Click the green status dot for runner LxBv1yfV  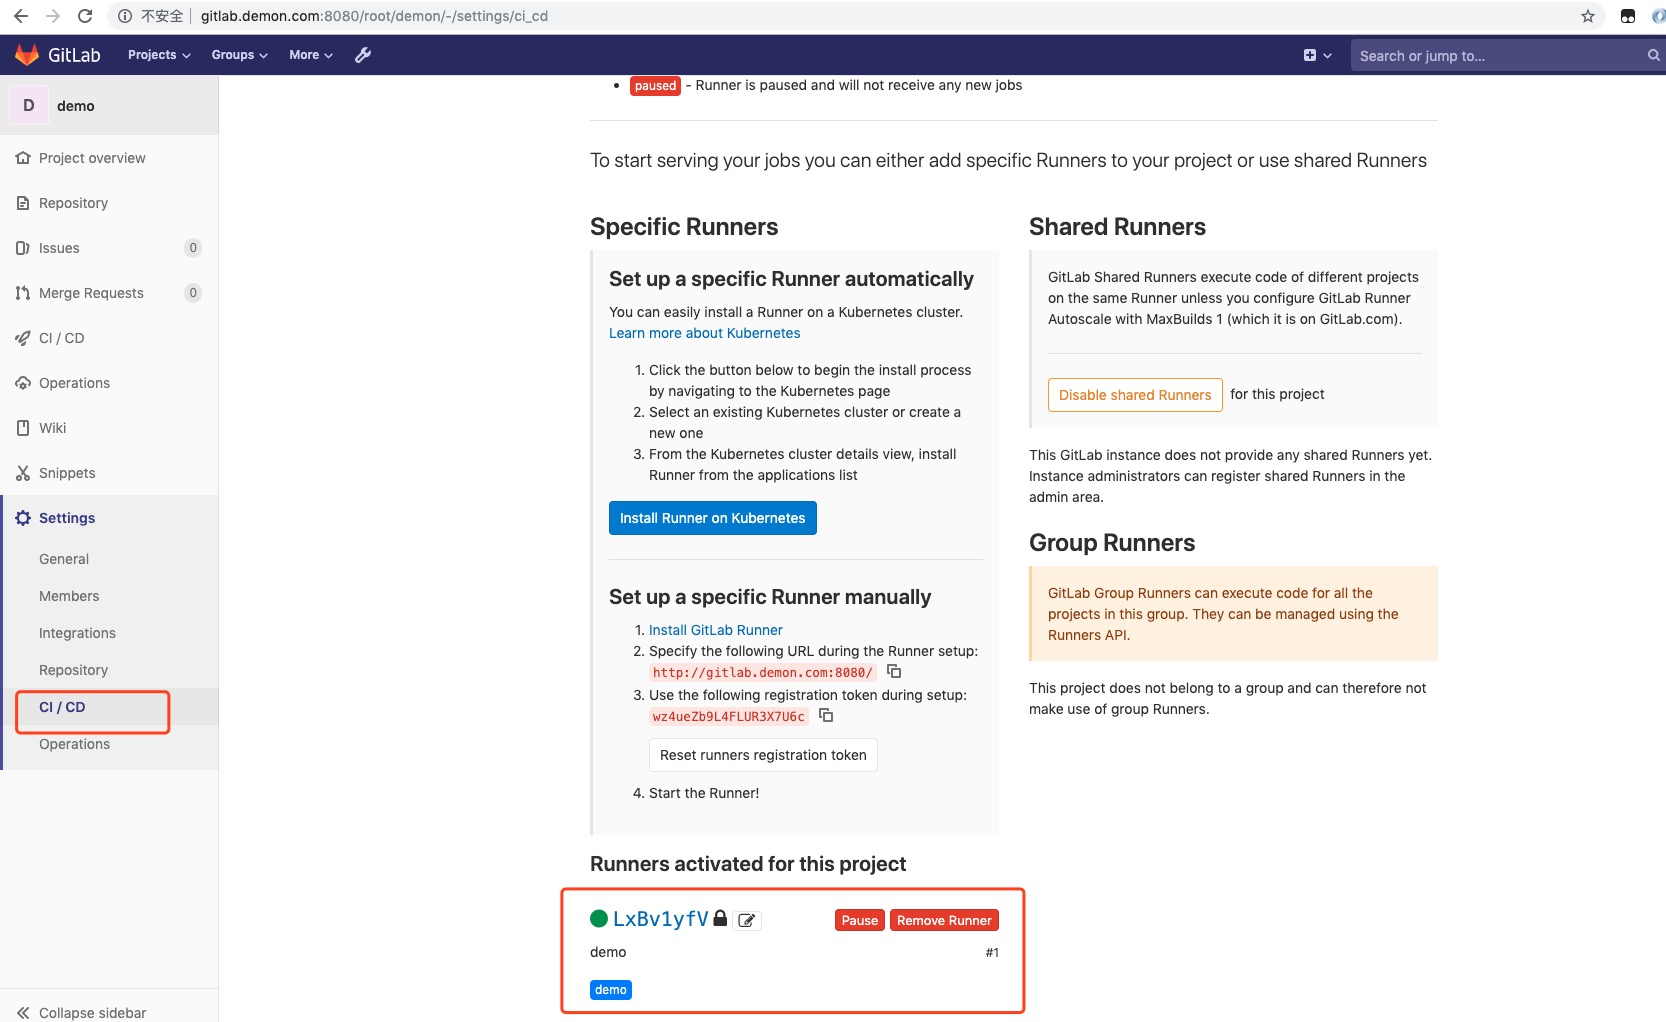coord(599,918)
